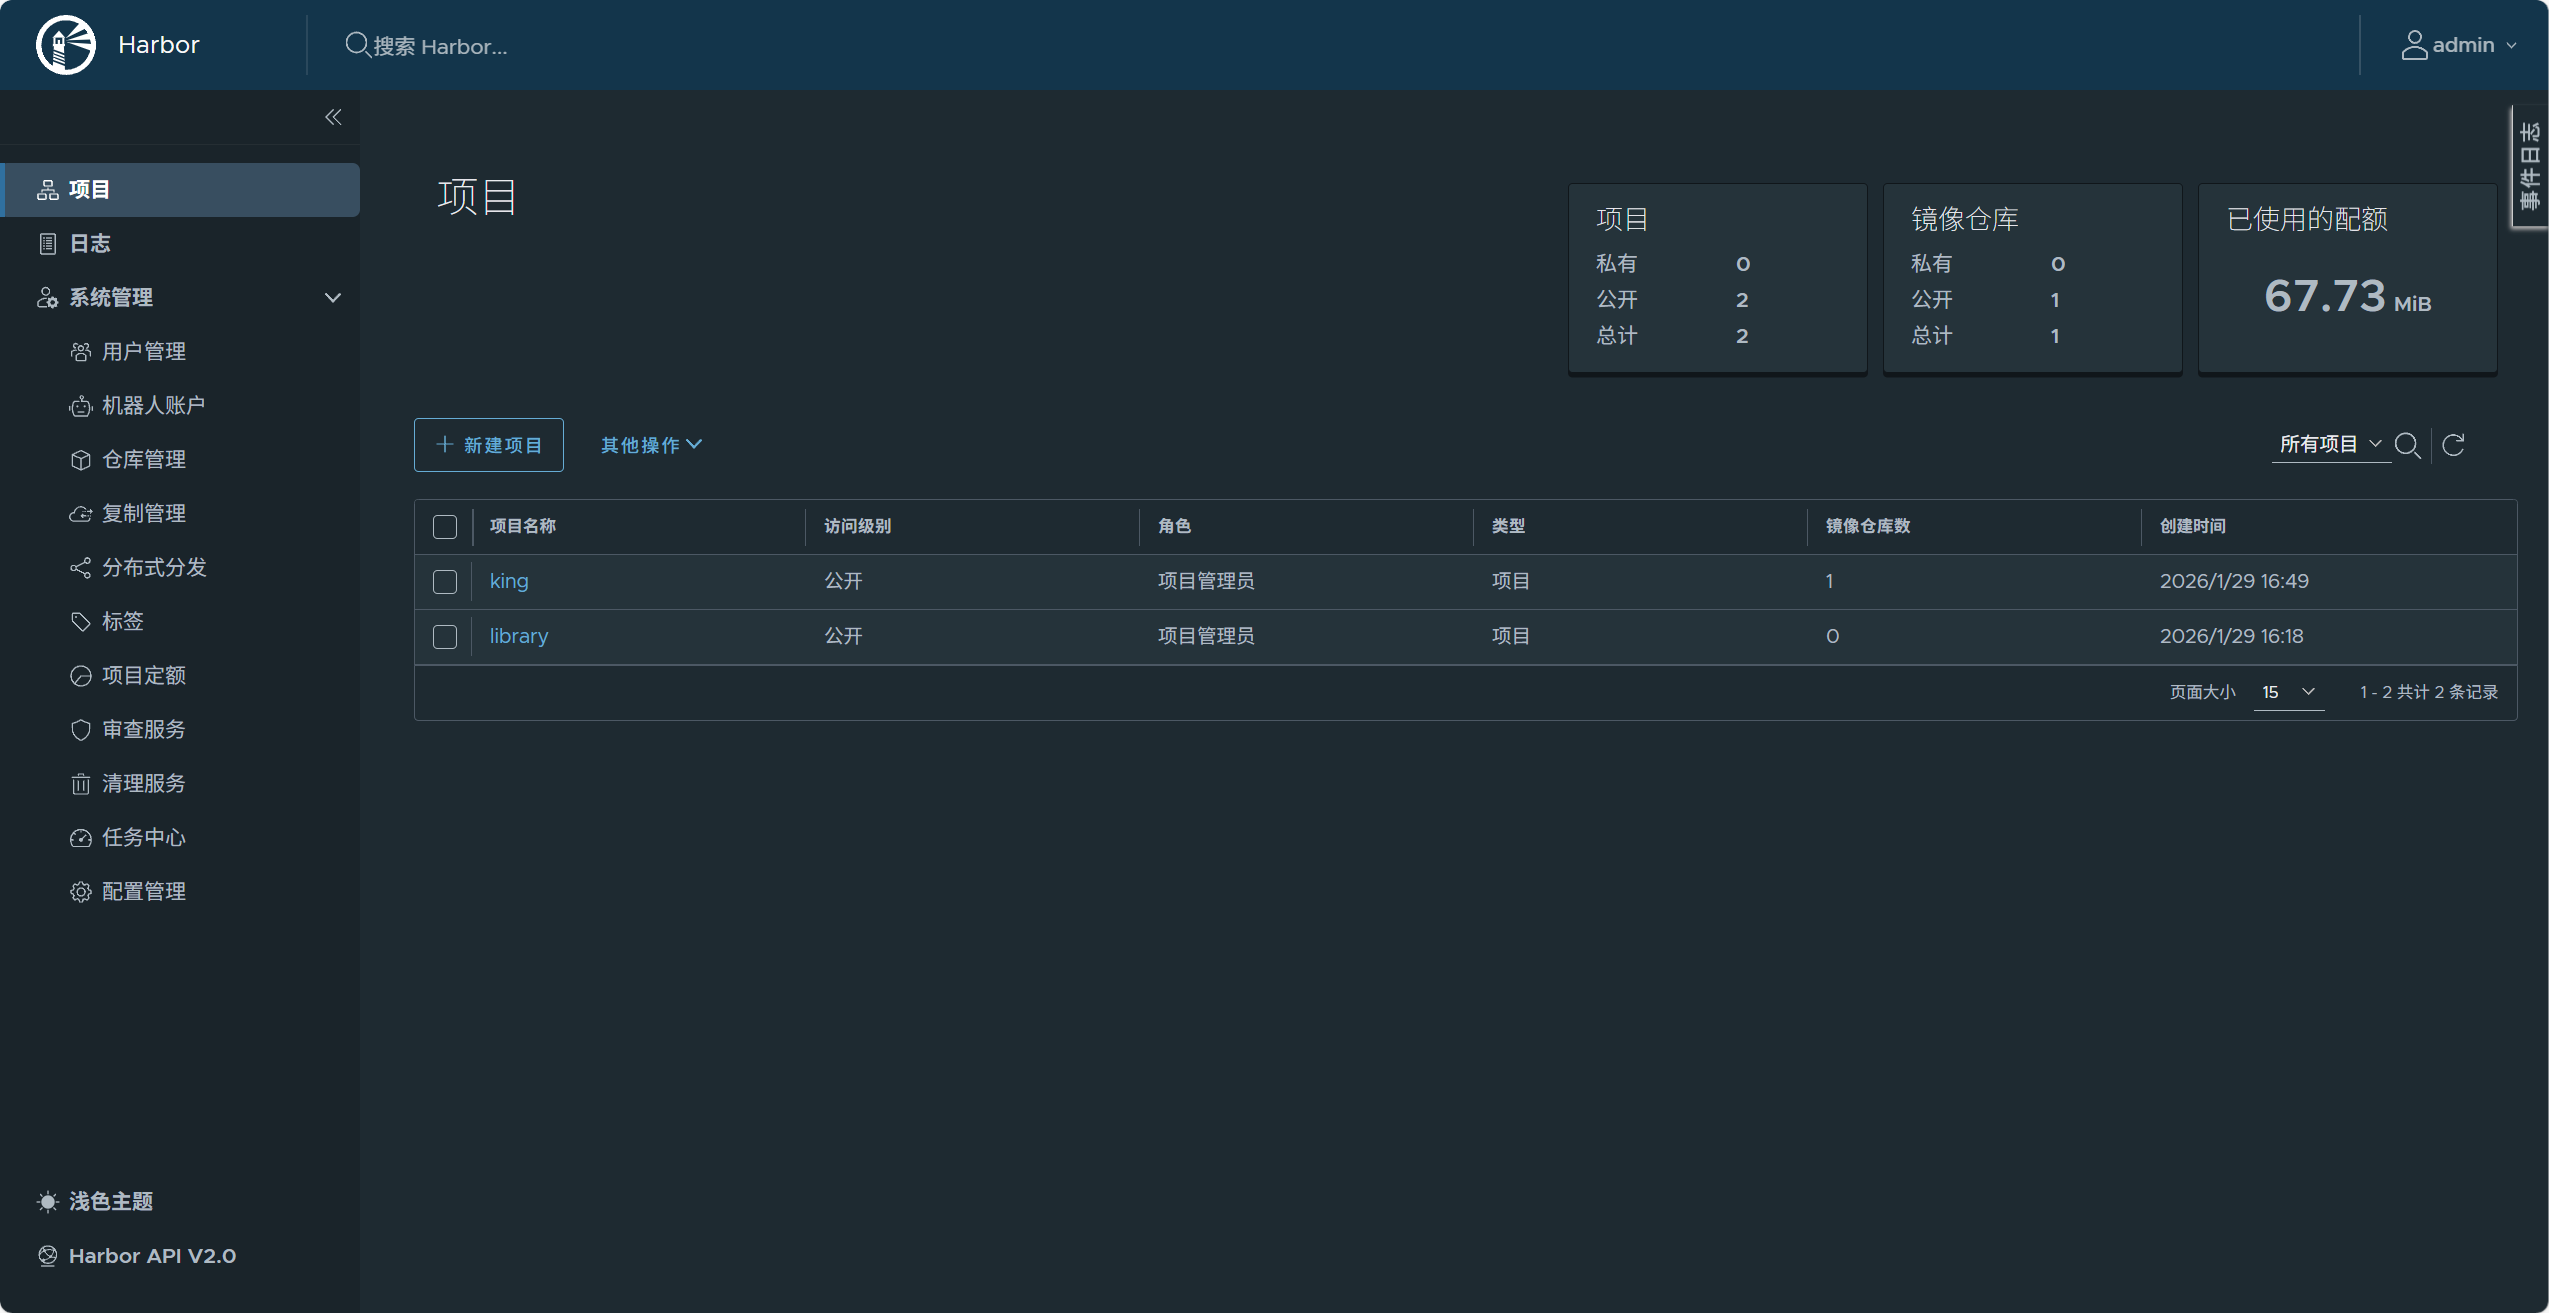The width and height of the screenshot is (2549, 1313).
Task: Click the 项目 page heading
Action: pos(477,196)
